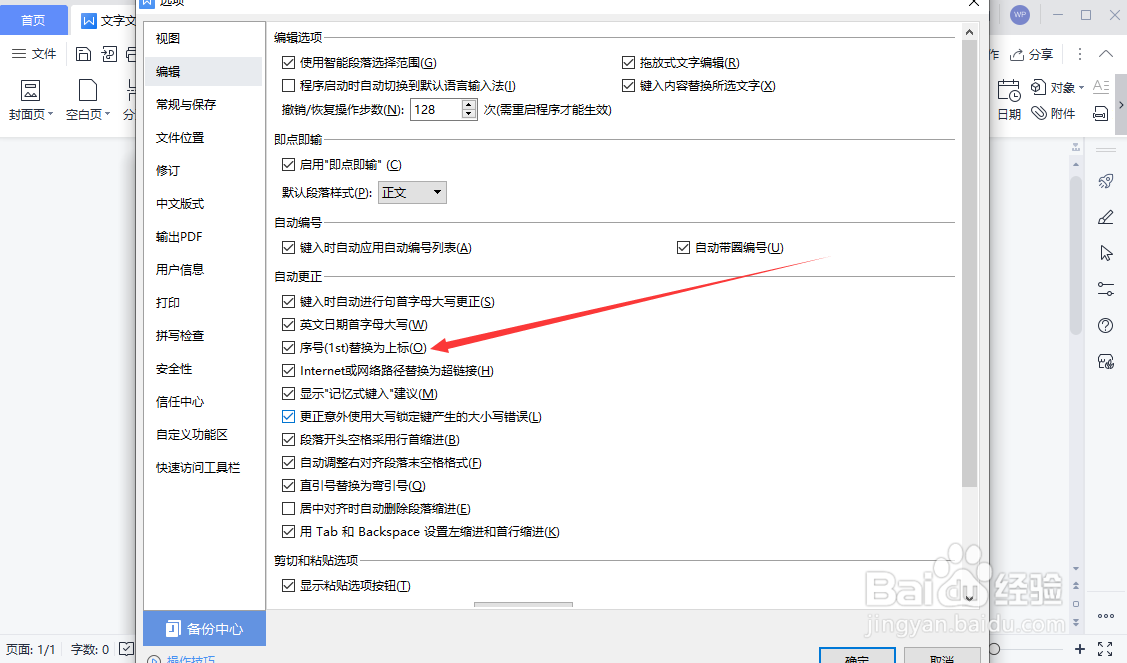
Task: Uncheck 英文日期首字母大写
Action: tap(288, 324)
